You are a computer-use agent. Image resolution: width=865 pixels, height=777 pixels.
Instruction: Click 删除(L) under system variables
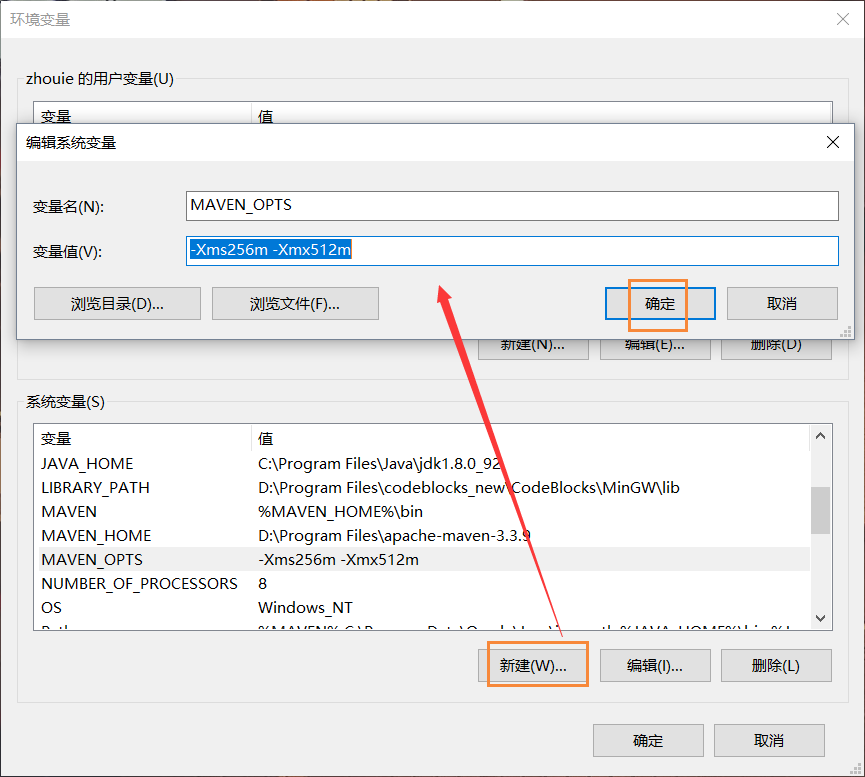point(776,666)
